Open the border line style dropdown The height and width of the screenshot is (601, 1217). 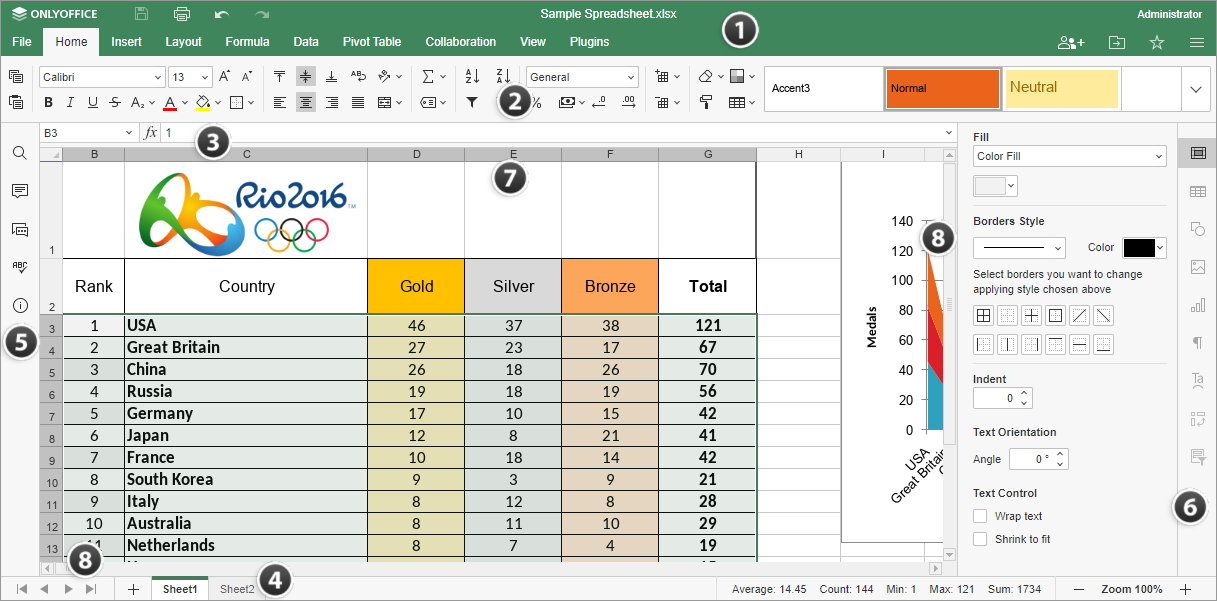(1019, 247)
